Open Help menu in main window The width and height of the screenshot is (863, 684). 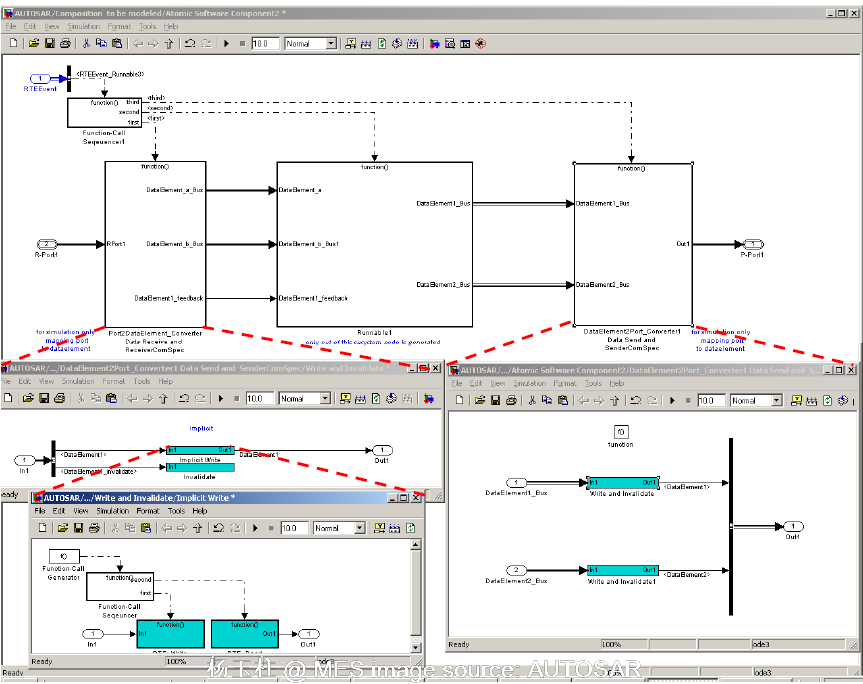click(171, 26)
